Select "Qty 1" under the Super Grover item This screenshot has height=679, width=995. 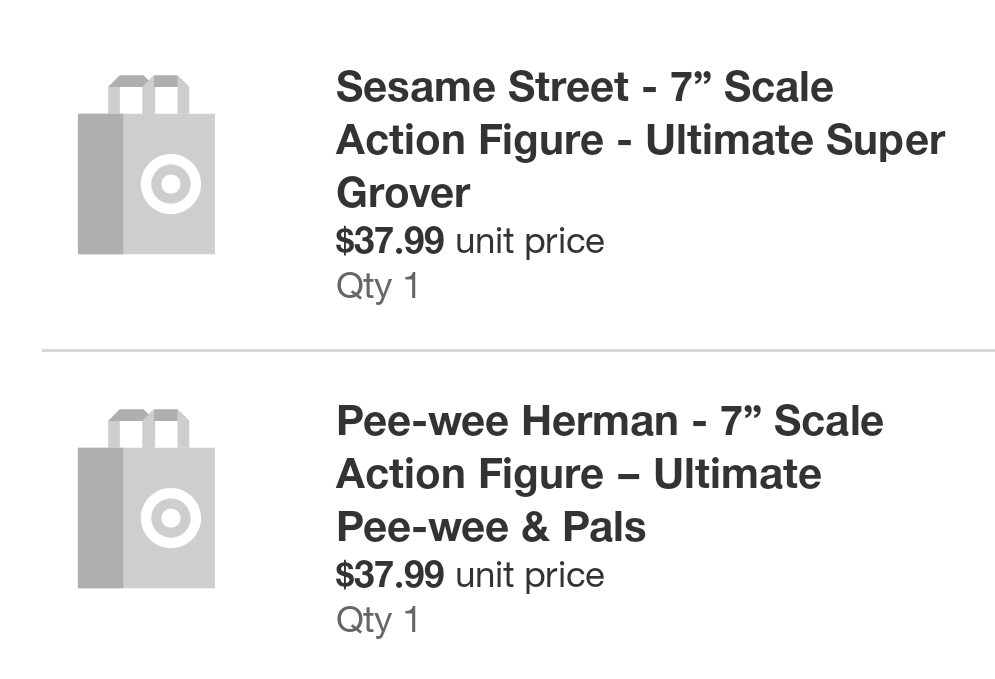[378, 287]
